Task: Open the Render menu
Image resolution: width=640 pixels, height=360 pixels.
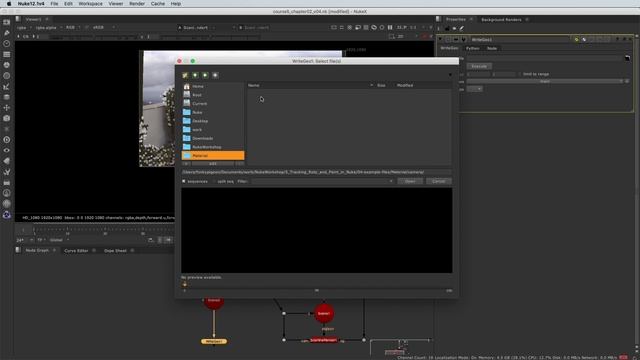Action: (137, 4)
